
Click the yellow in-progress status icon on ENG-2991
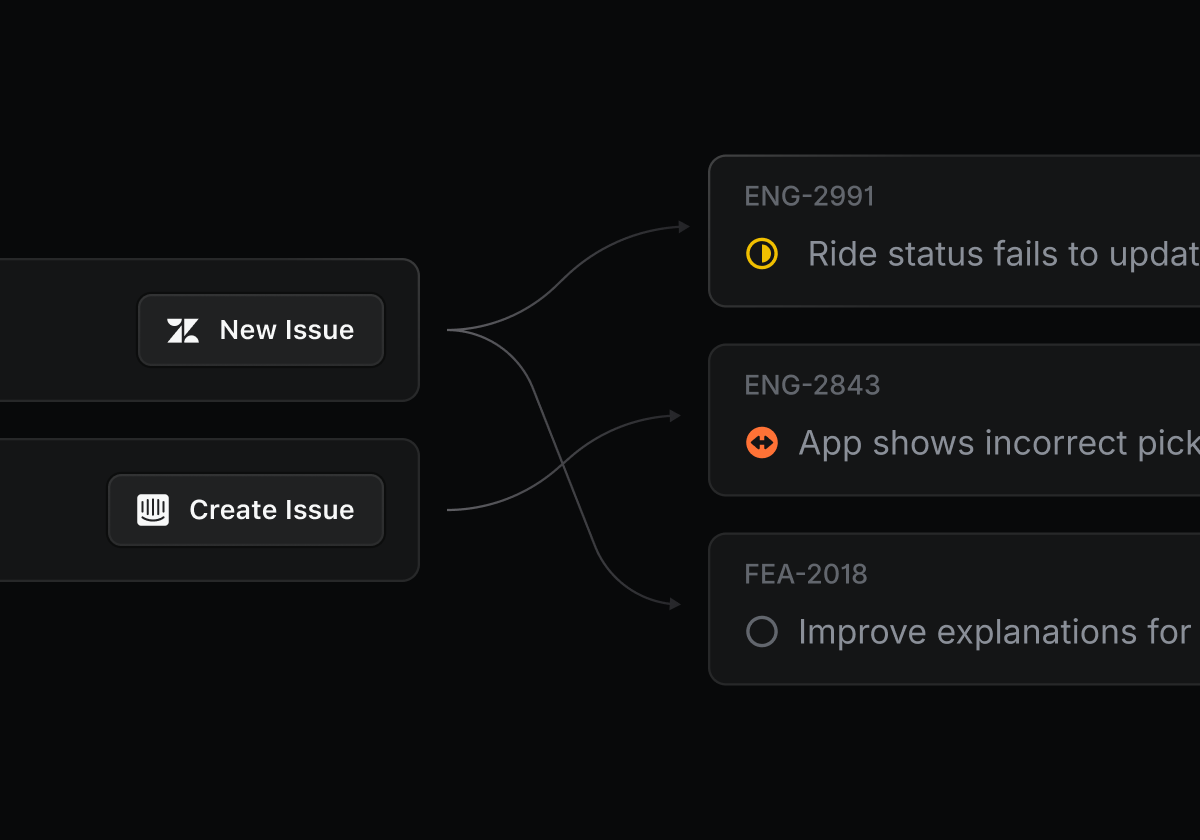tap(762, 254)
